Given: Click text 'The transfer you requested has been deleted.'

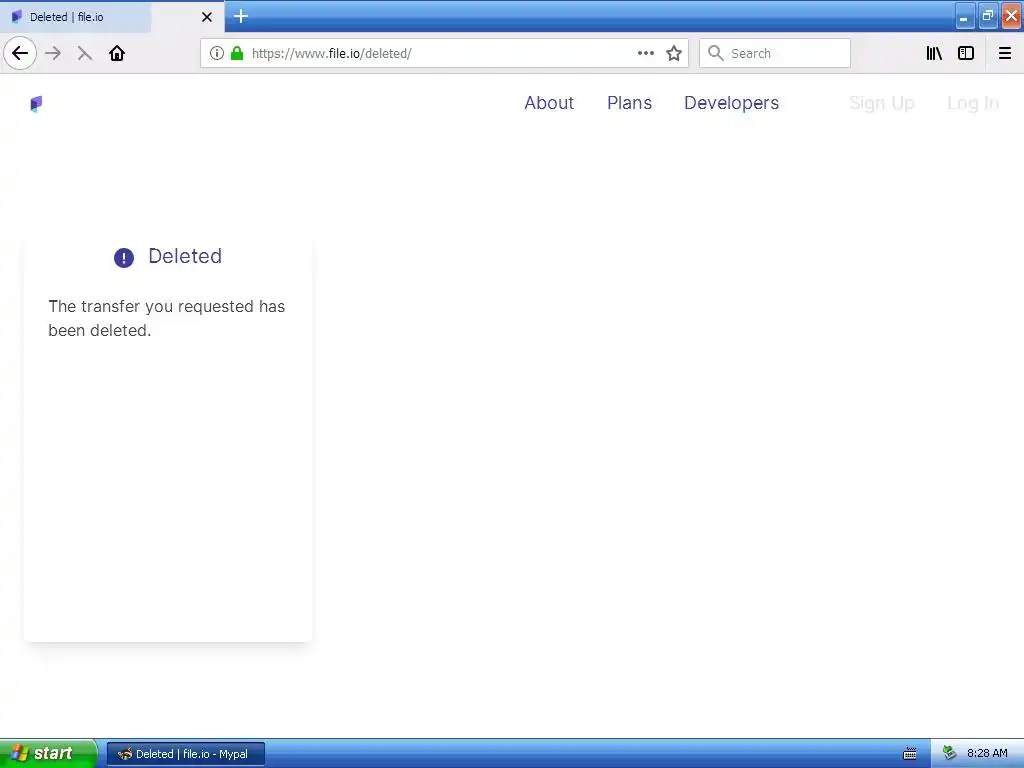Looking at the screenshot, I should [x=167, y=318].
